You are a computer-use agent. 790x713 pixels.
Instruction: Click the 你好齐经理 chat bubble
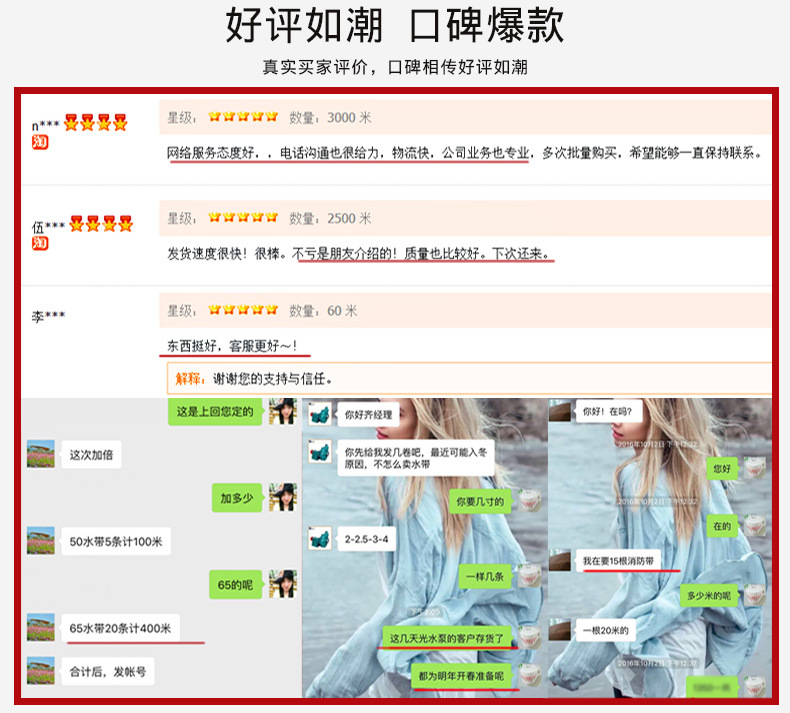click(x=368, y=415)
